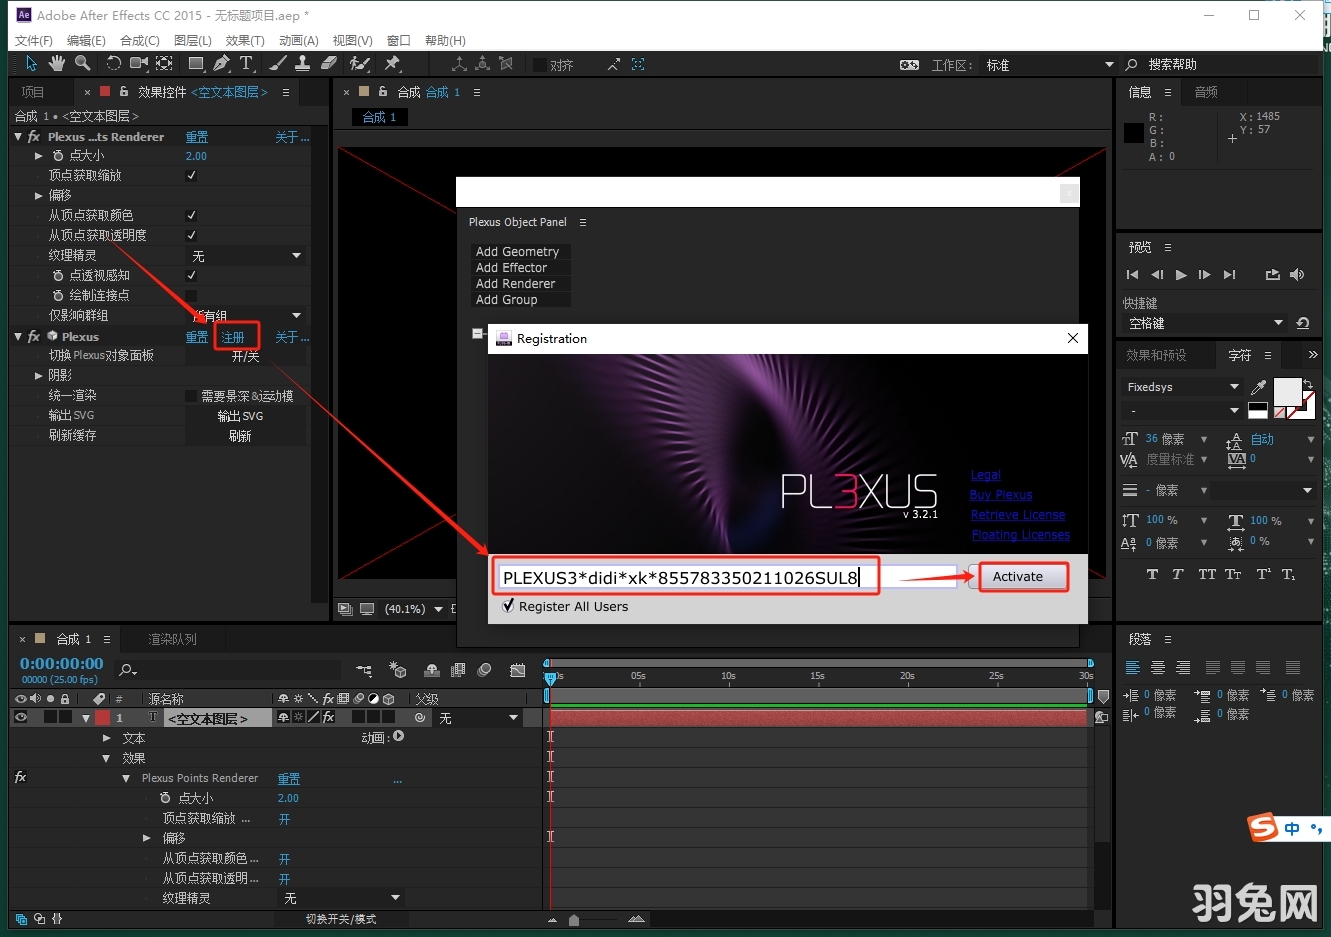Pick the Brush tool from the toolbar
The image size is (1331, 937).
click(278, 63)
